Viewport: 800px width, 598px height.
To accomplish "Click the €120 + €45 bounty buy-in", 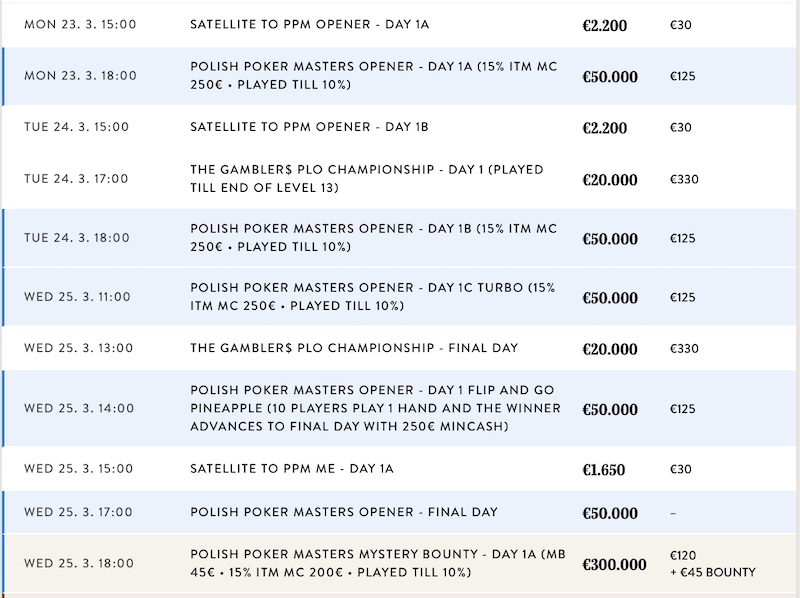I will point(712,563).
